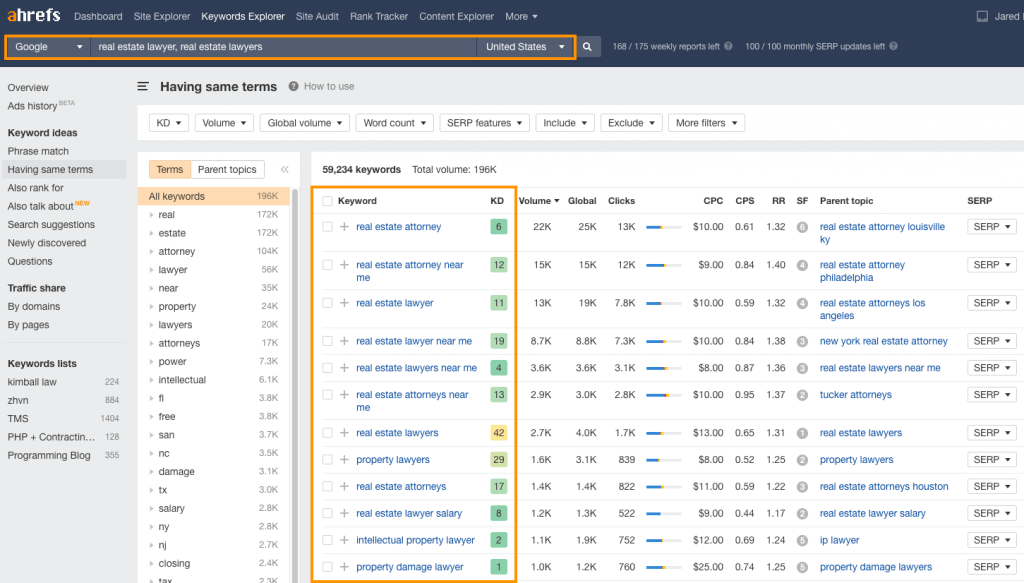
Task: Open the United States country dropdown
Action: [525, 47]
